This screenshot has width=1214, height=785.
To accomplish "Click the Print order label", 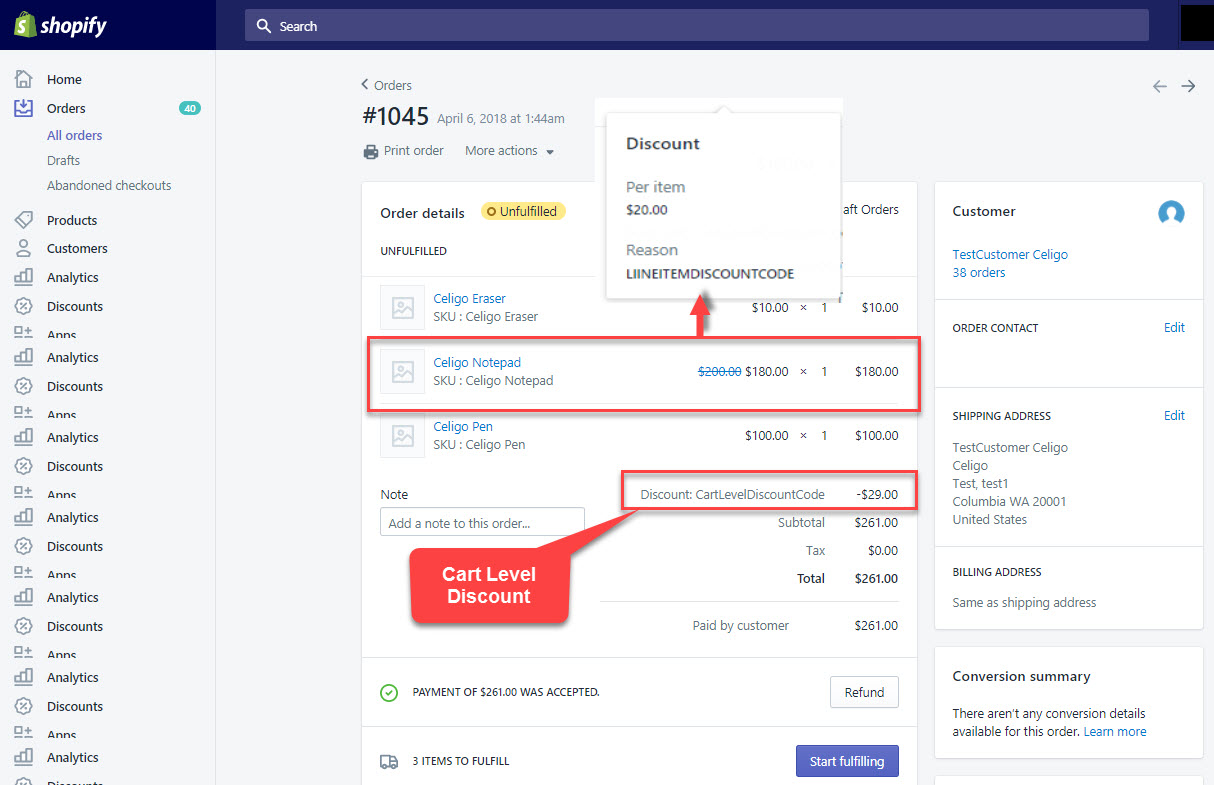I will click(x=414, y=151).
